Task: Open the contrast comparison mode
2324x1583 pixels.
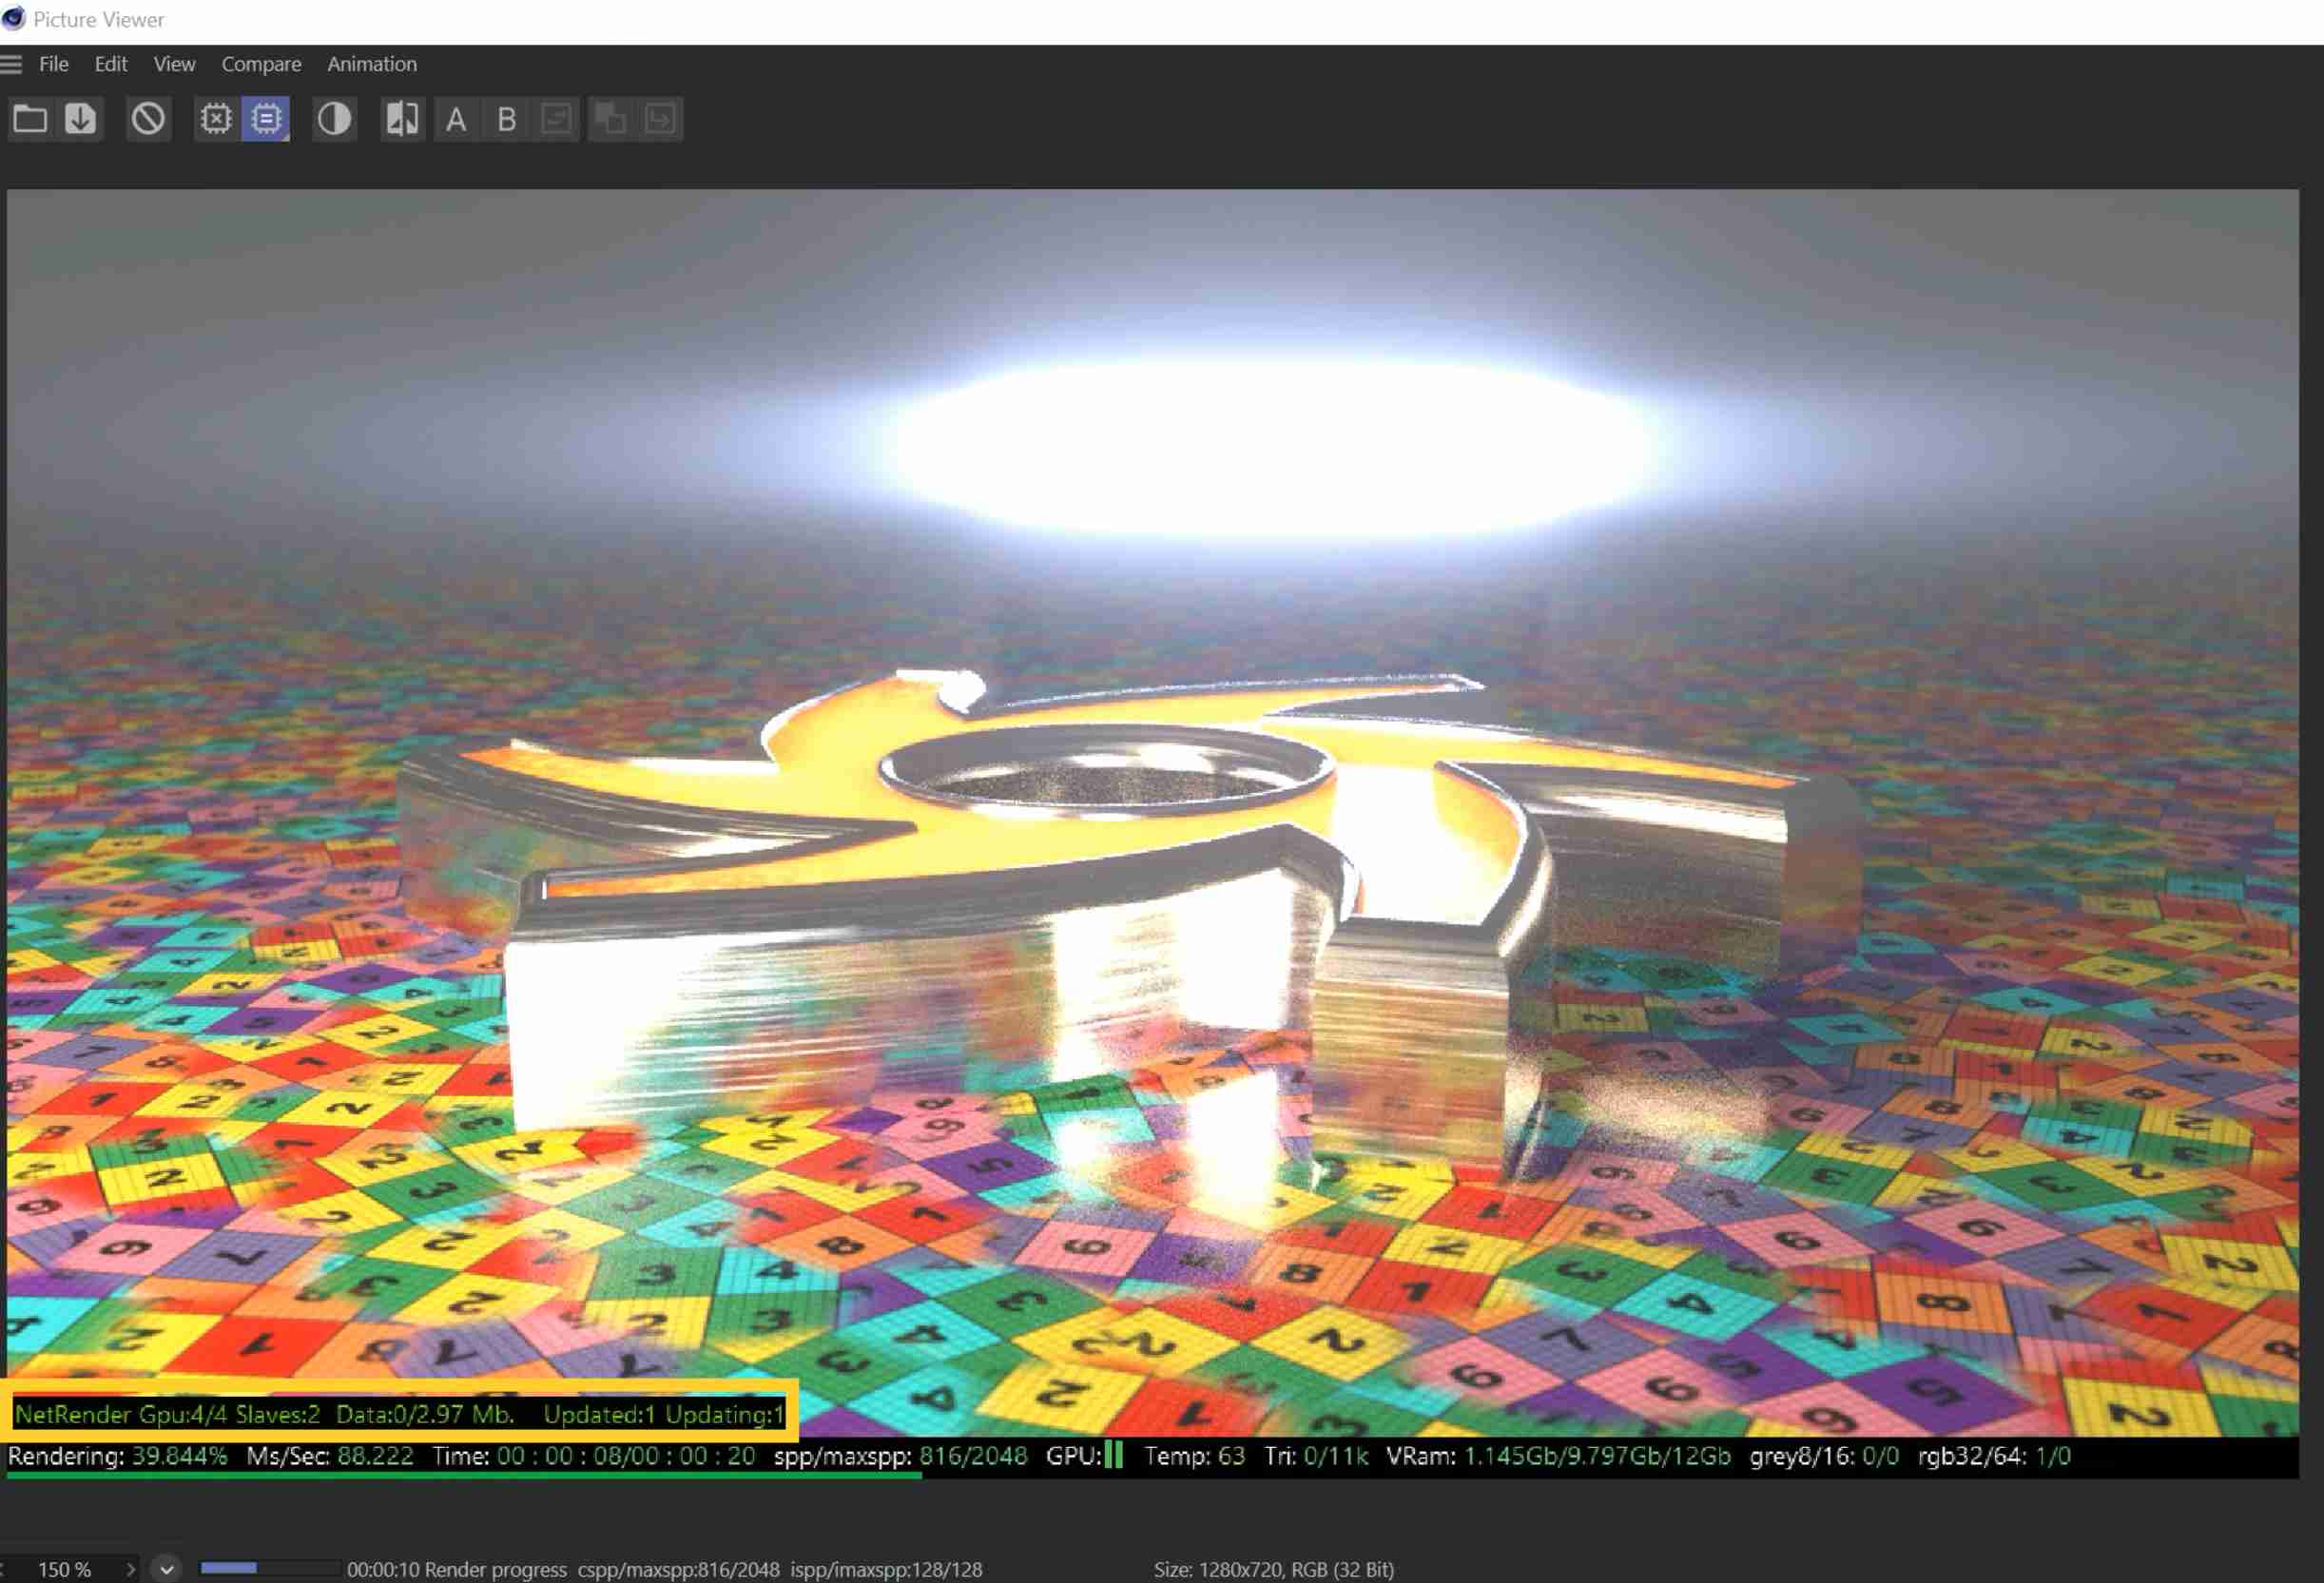Action: (334, 118)
